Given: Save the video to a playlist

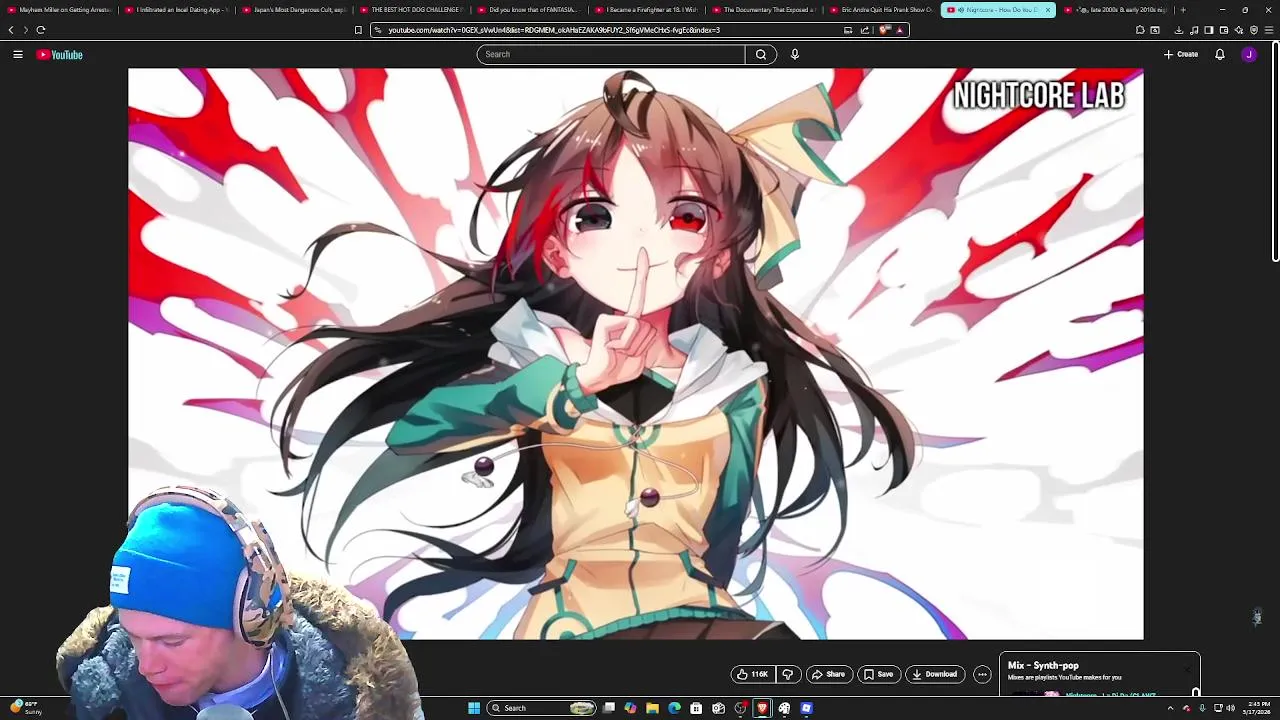Looking at the screenshot, I should pyautogui.click(x=878, y=674).
